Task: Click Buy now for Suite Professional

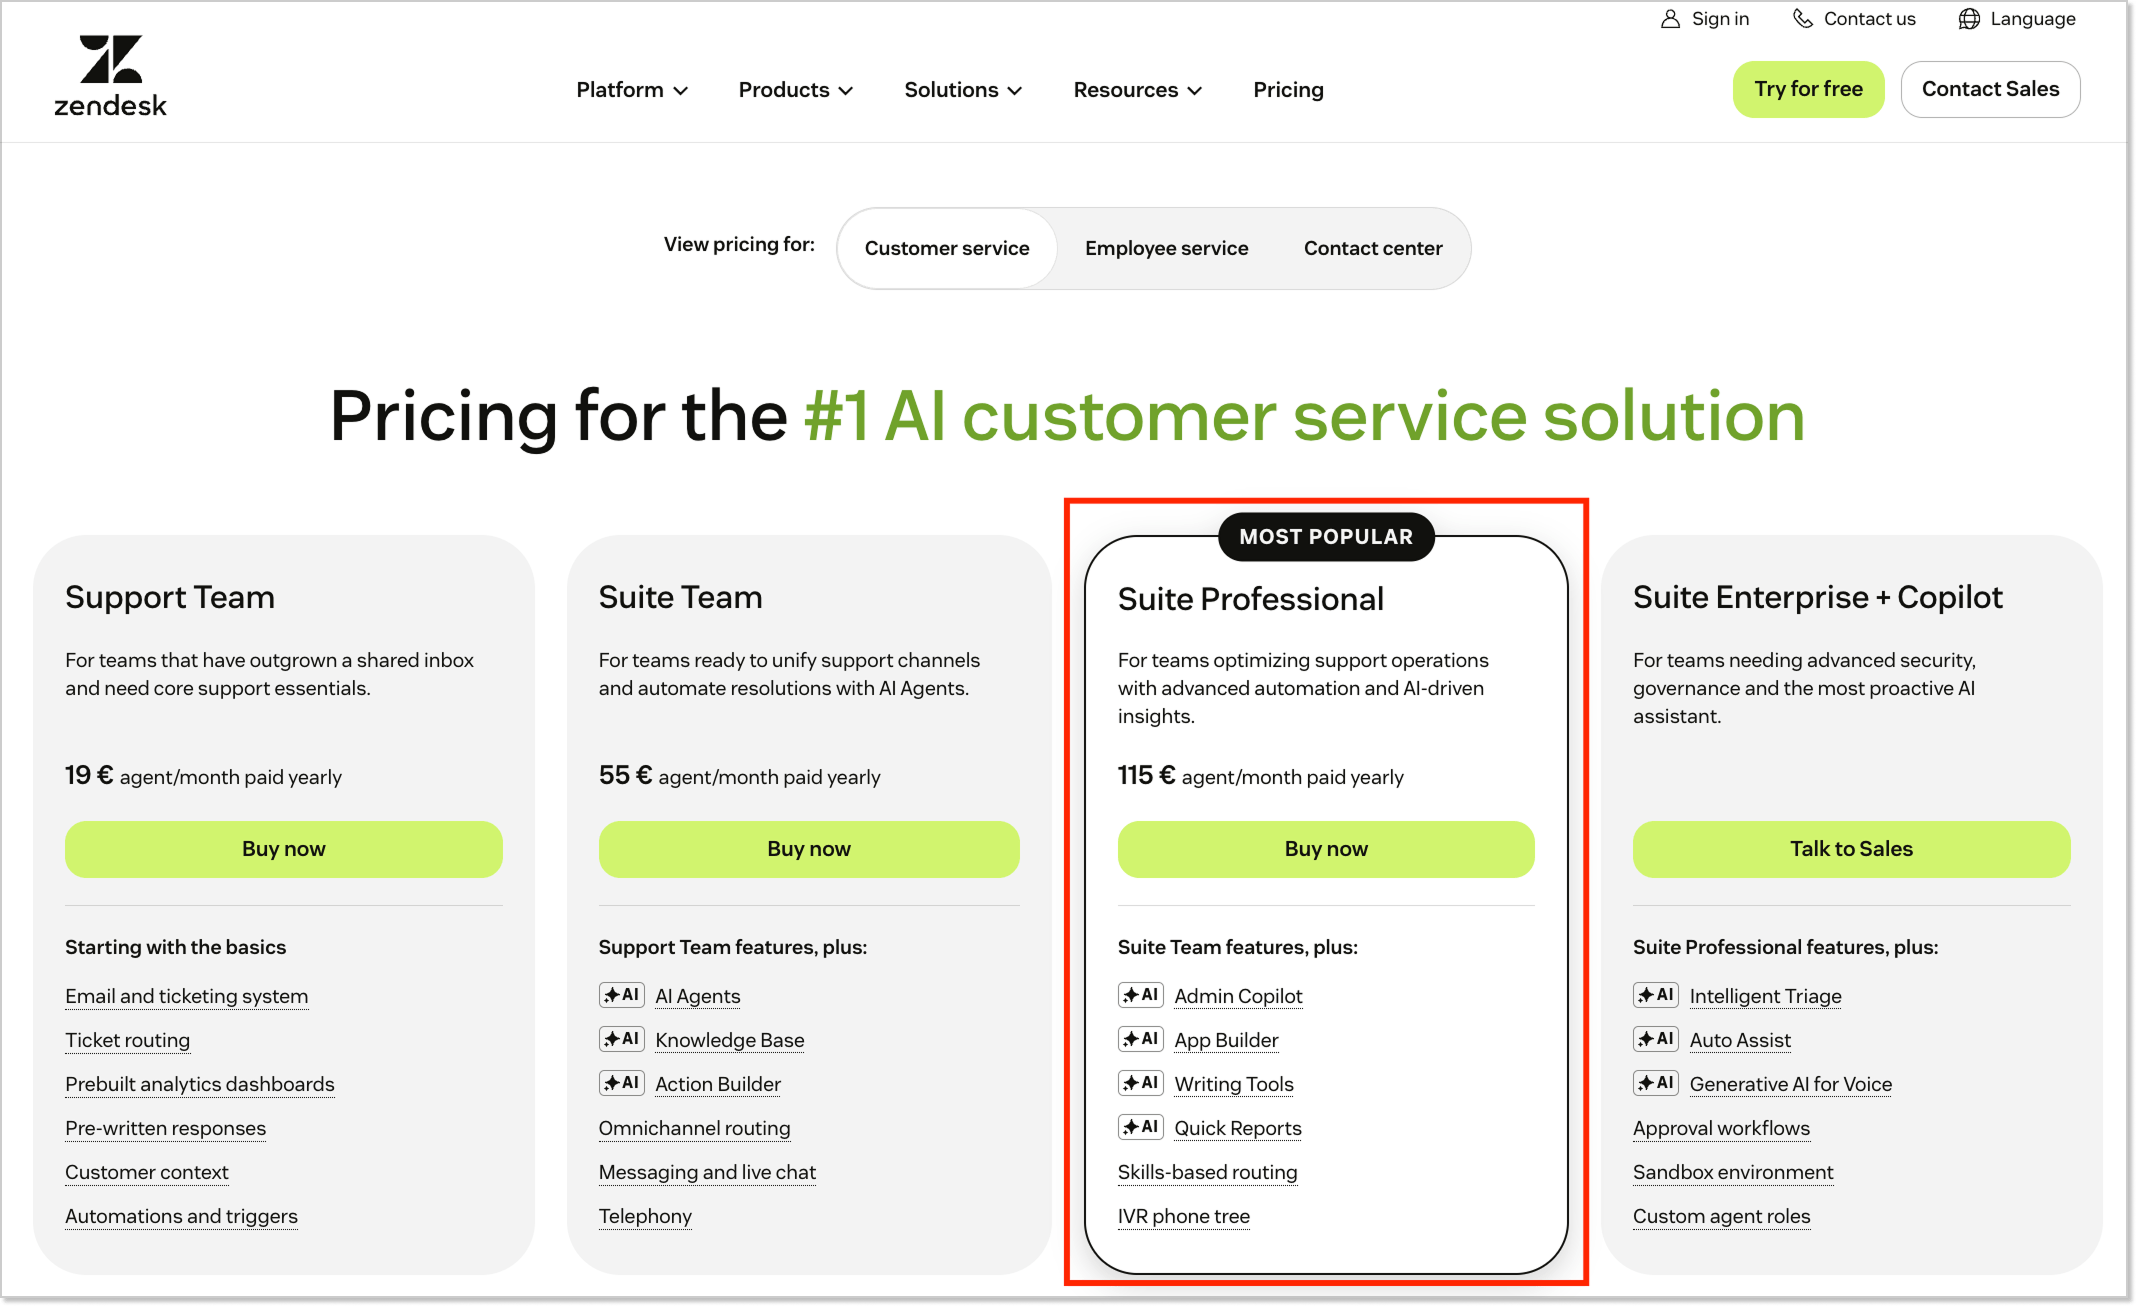Action: click(x=1326, y=849)
